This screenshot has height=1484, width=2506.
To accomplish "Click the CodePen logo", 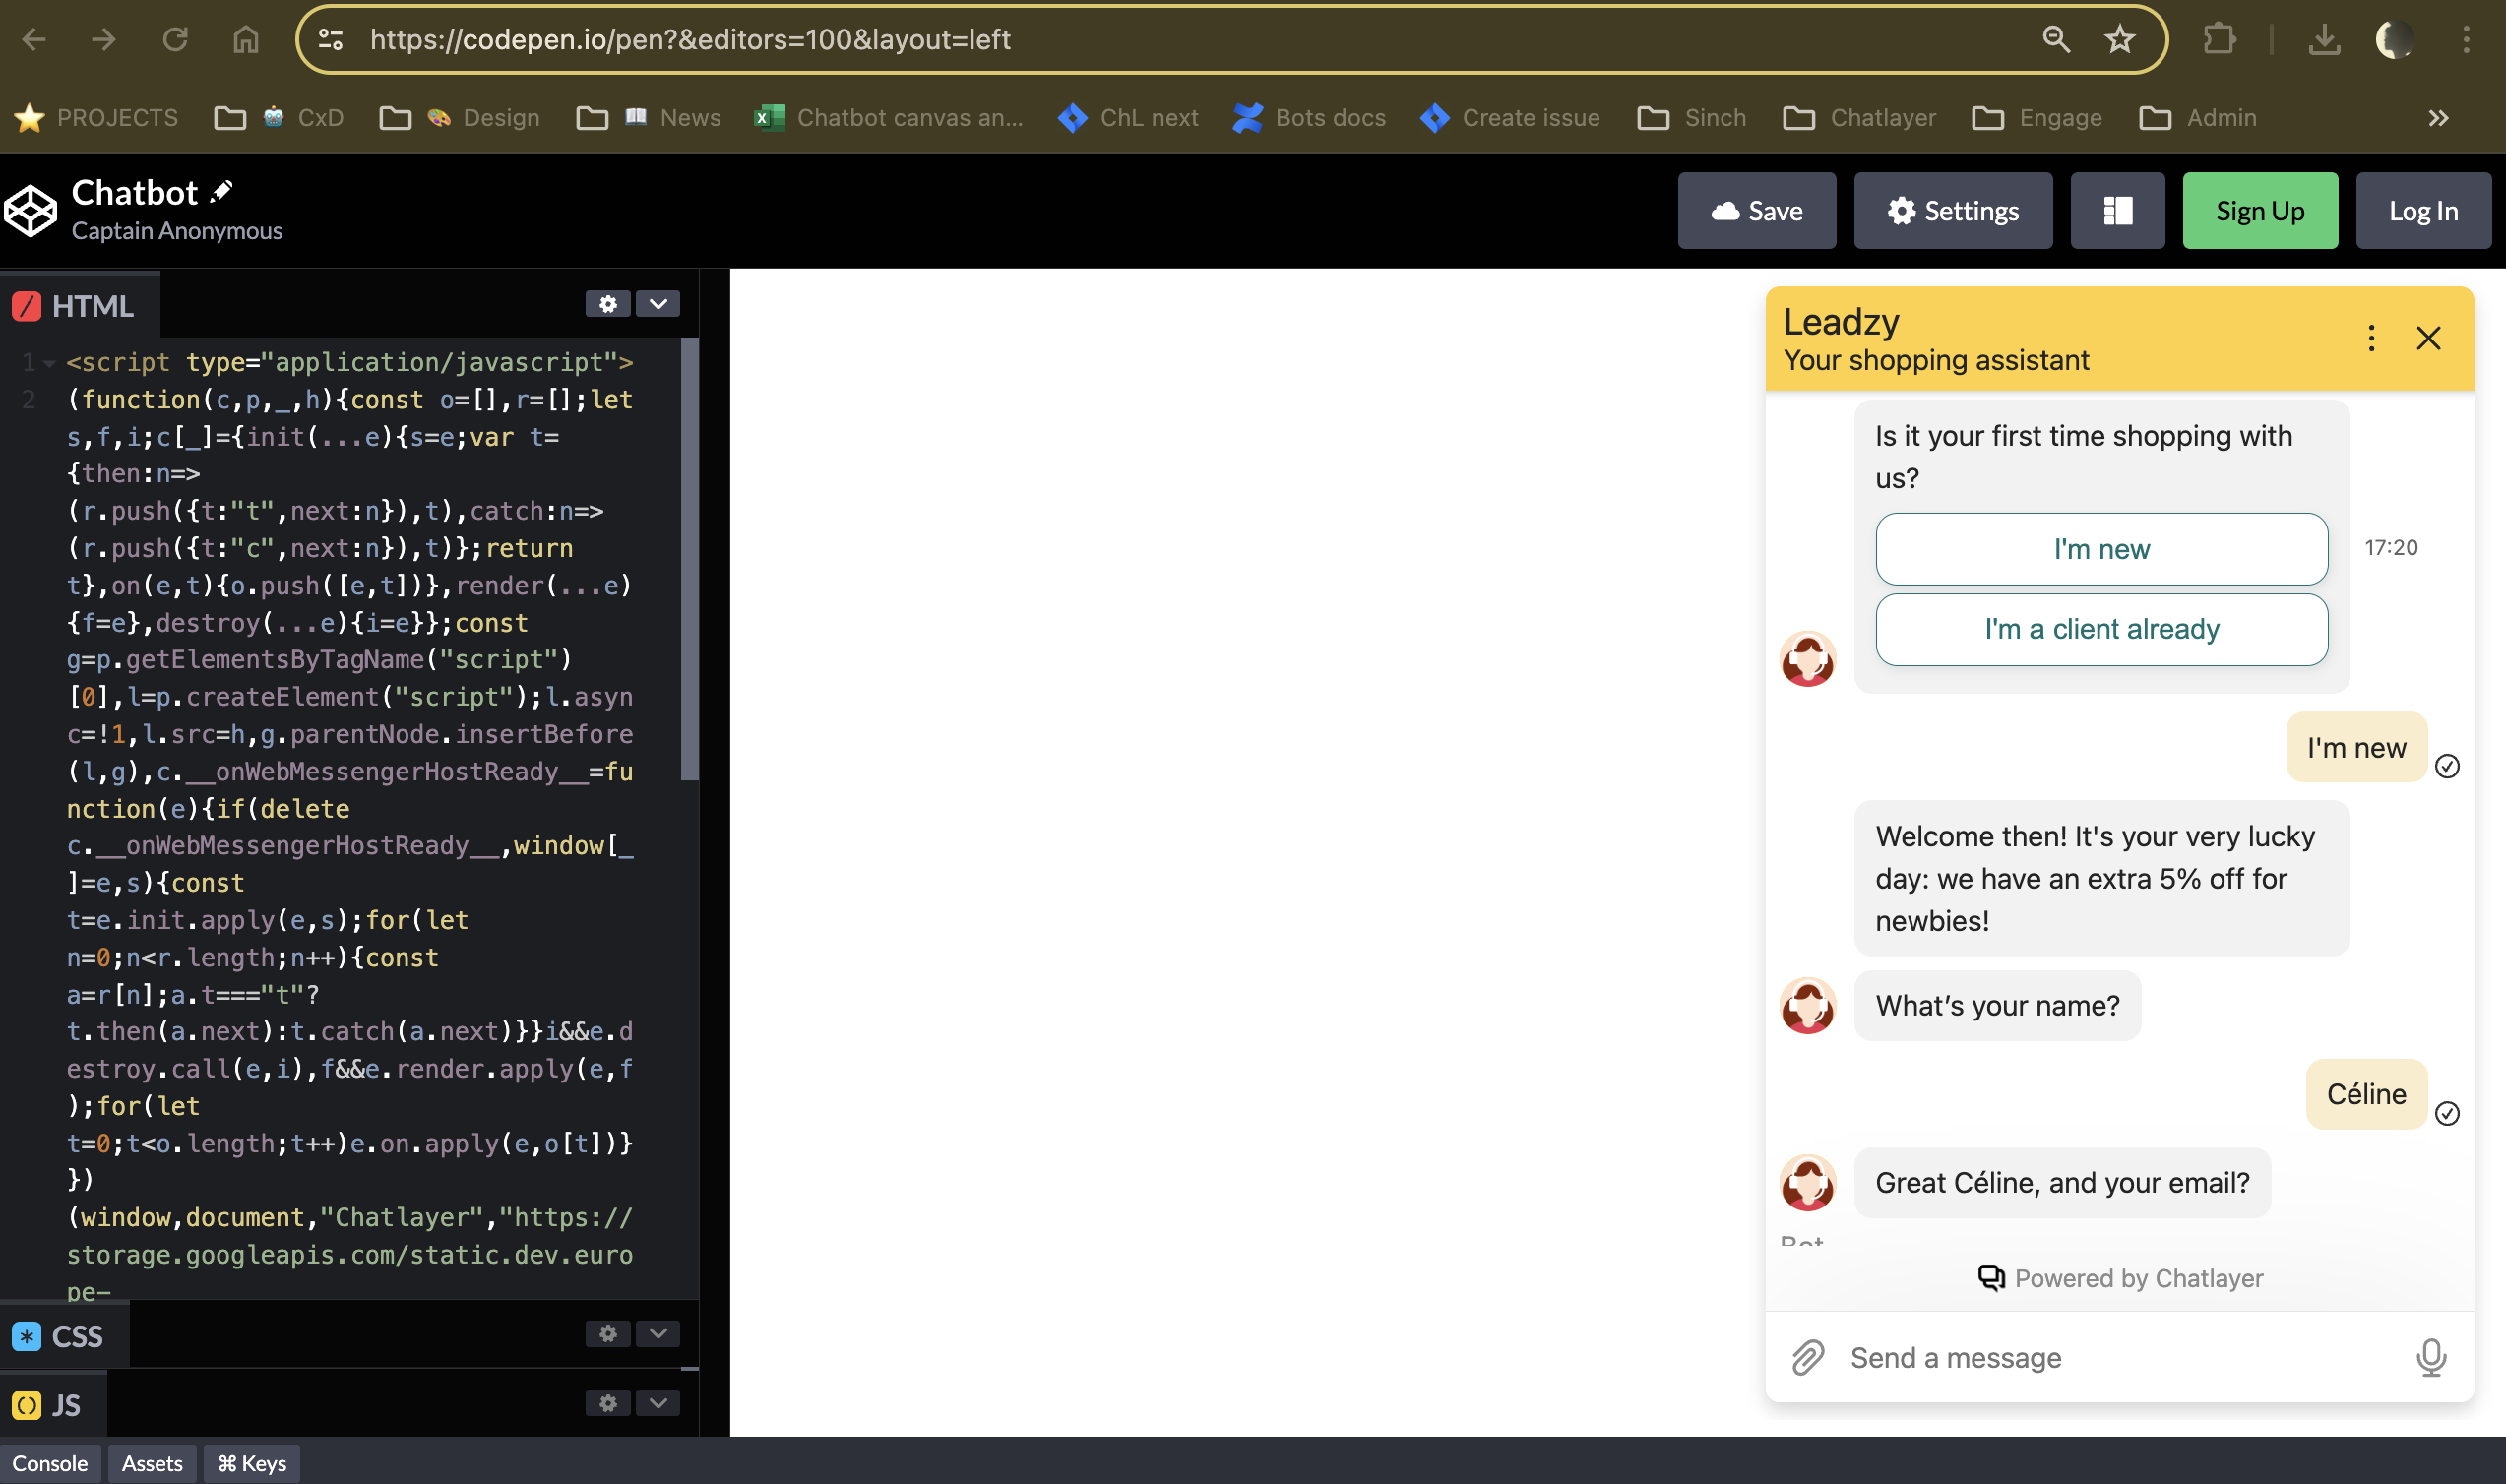I will [x=31, y=211].
